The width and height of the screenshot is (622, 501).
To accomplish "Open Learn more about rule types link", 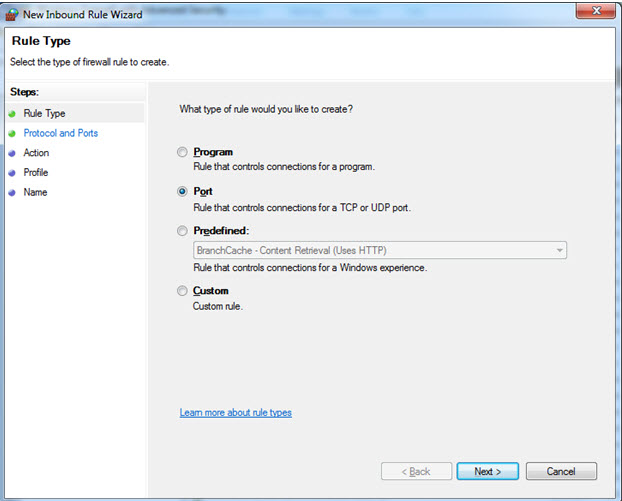I will coord(236,413).
